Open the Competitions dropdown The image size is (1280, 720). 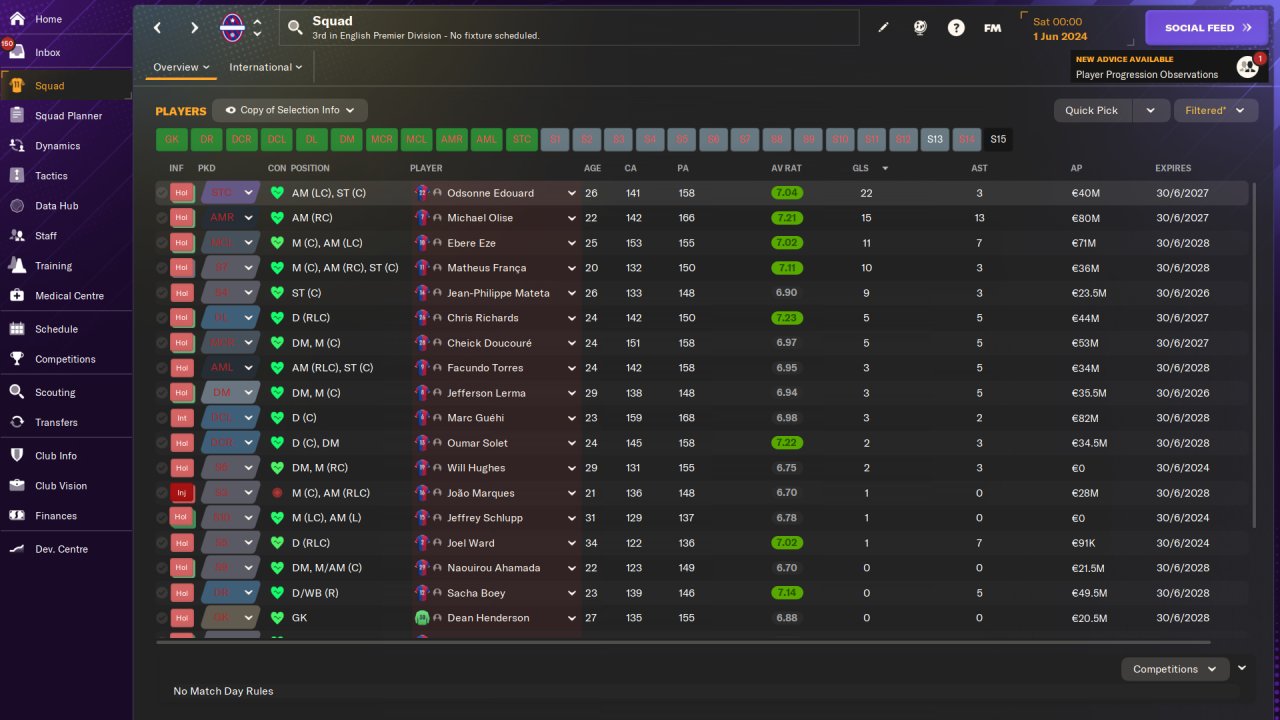coord(1175,669)
